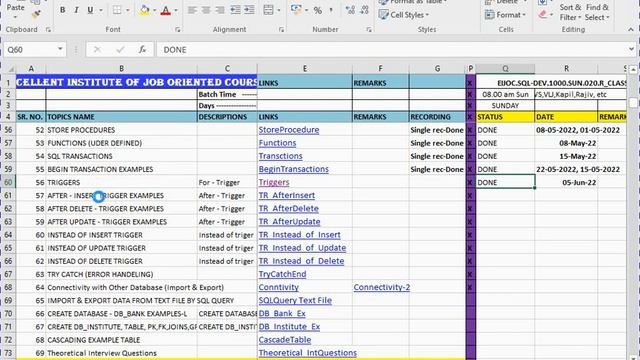Select column B header

(x=121, y=69)
